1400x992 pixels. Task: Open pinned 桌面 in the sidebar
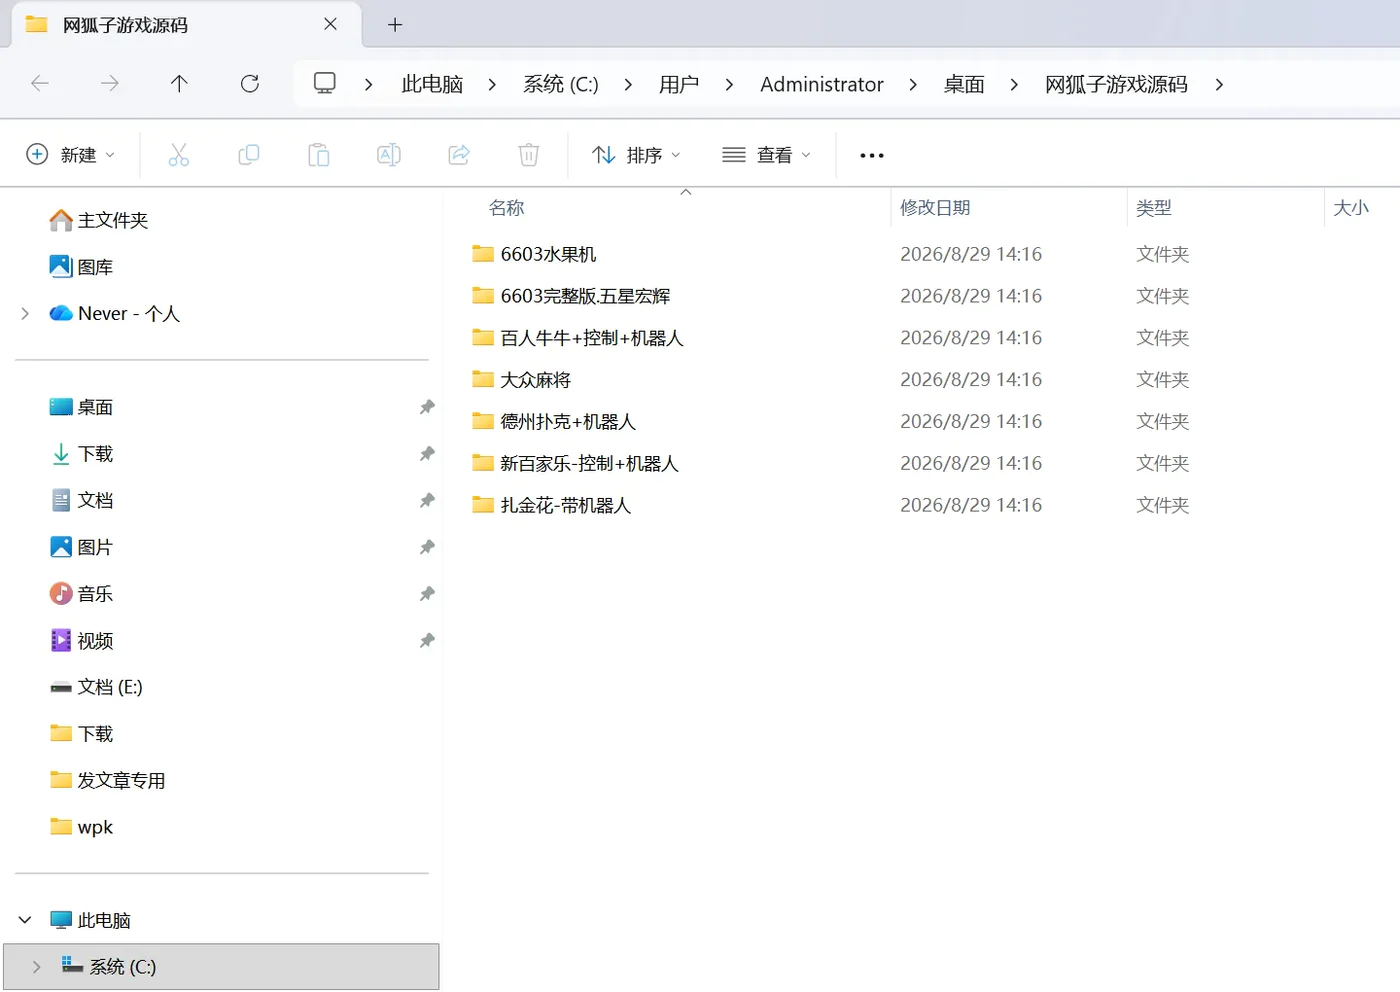81,407
